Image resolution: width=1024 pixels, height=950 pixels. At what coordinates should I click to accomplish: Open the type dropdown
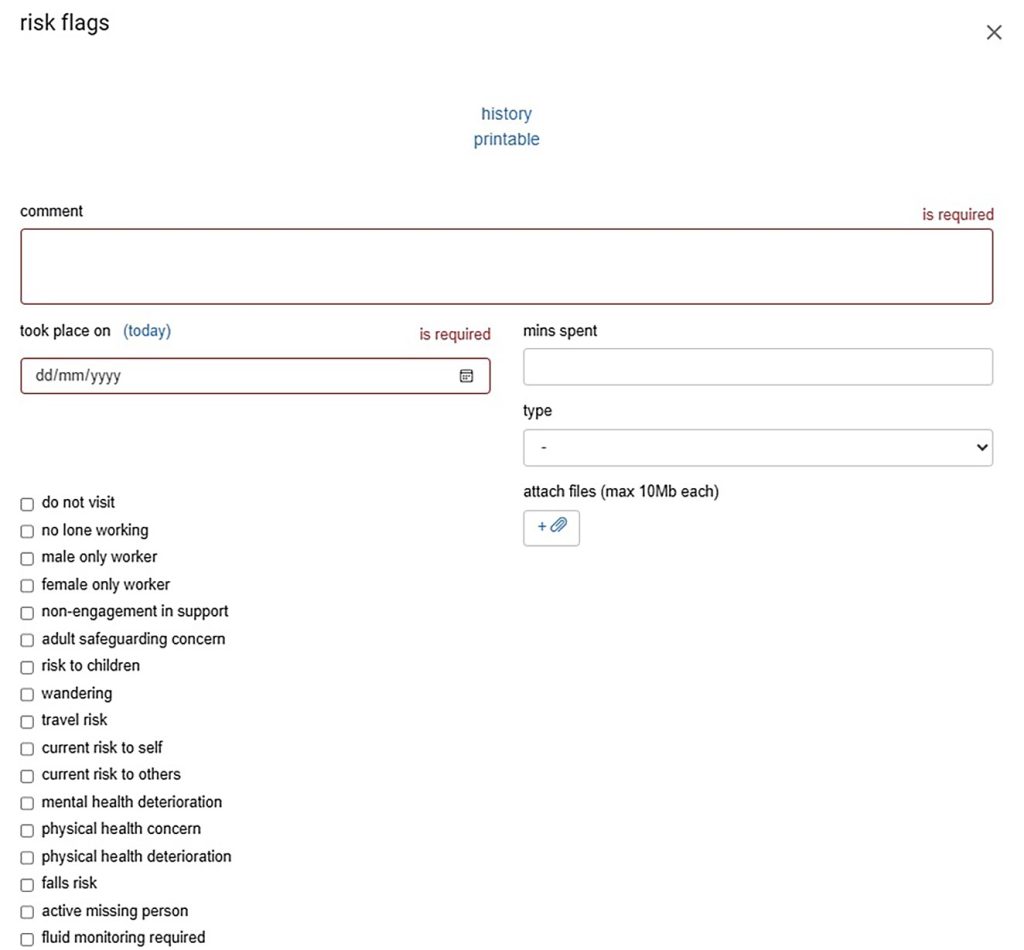click(757, 448)
